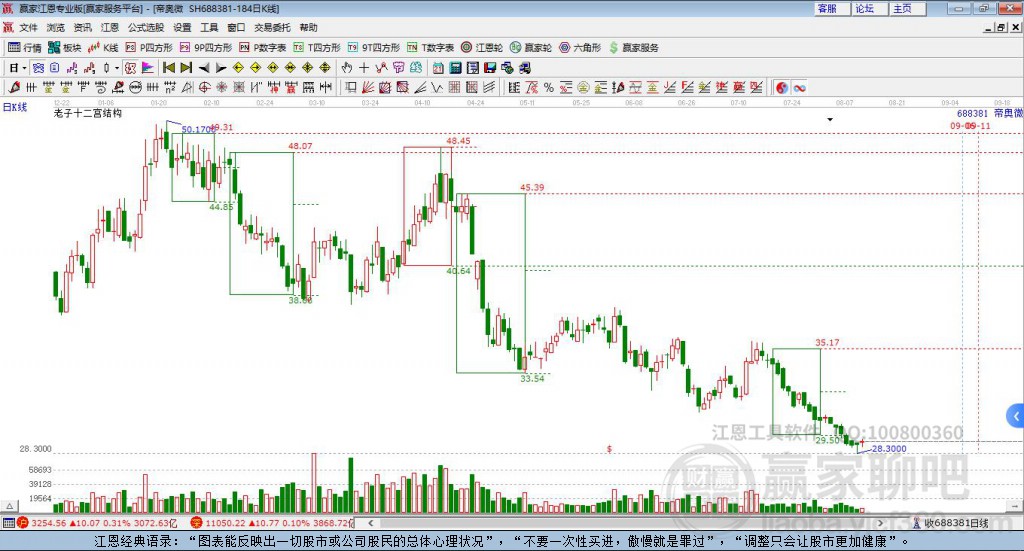Open the 资讯 menu

pyautogui.click(x=82, y=27)
